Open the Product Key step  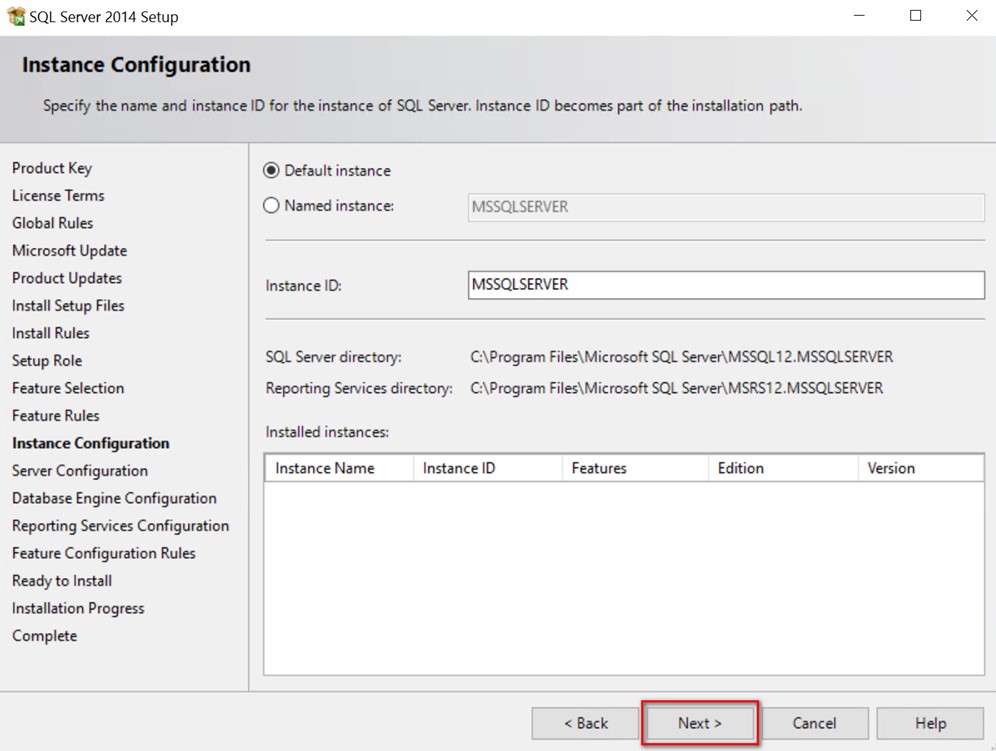pyautogui.click(x=52, y=168)
